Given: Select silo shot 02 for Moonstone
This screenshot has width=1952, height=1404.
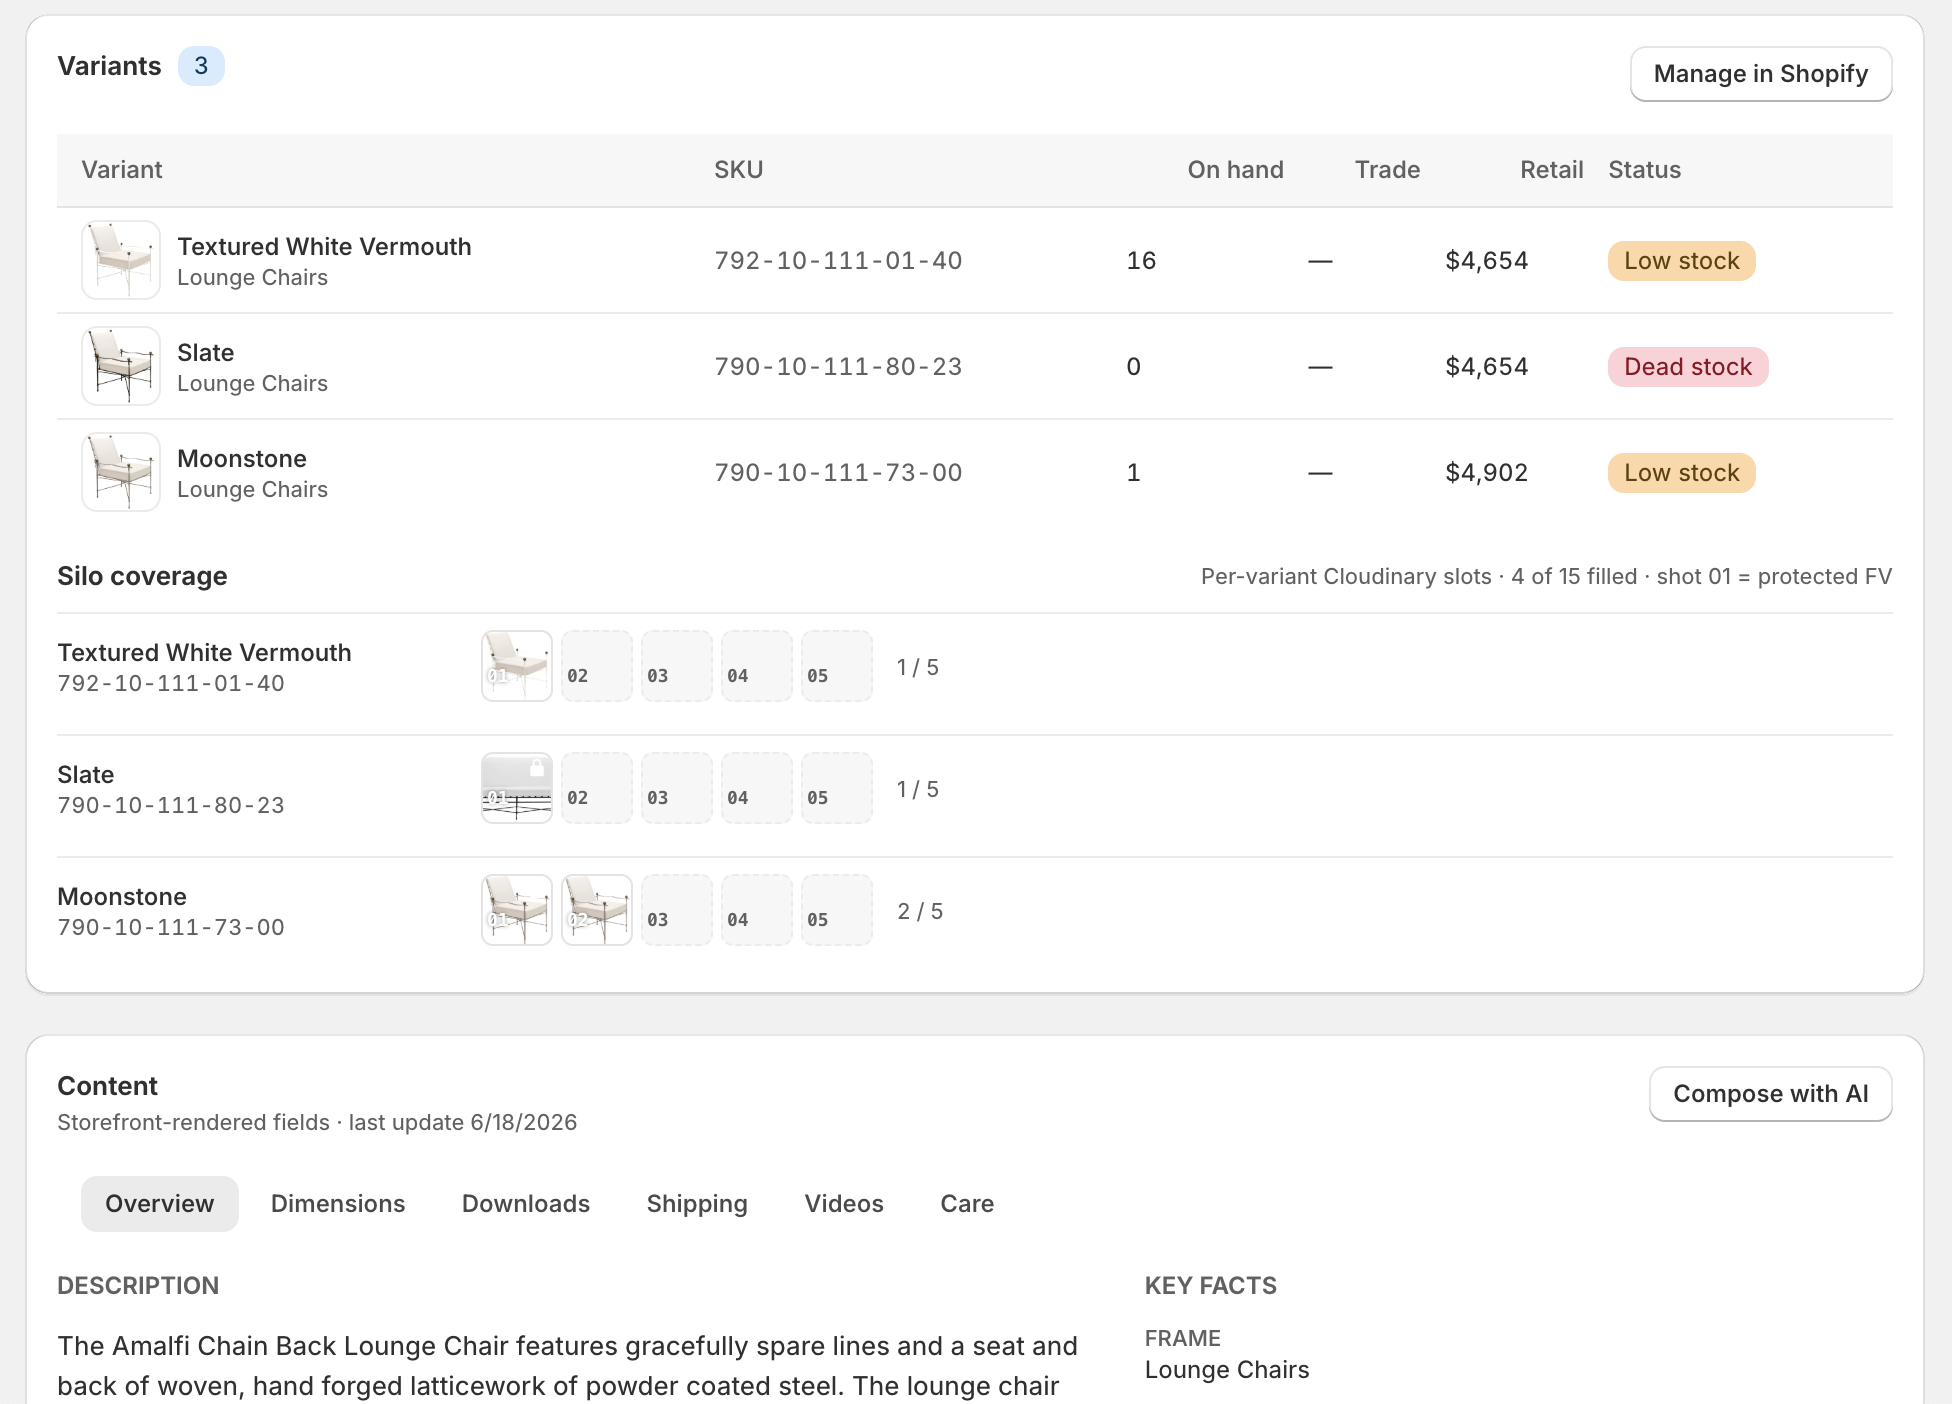Looking at the screenshot, I should pyautogui.click(x=597, y=910).
